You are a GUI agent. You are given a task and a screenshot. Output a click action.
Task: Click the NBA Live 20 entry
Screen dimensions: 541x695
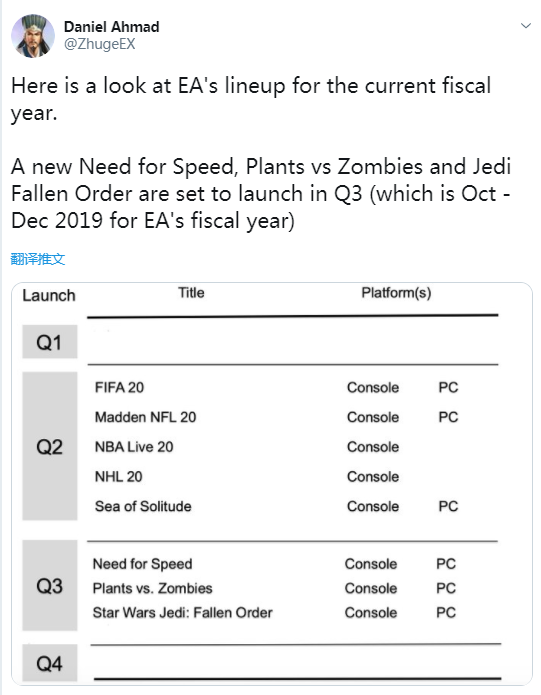[134, 447]
